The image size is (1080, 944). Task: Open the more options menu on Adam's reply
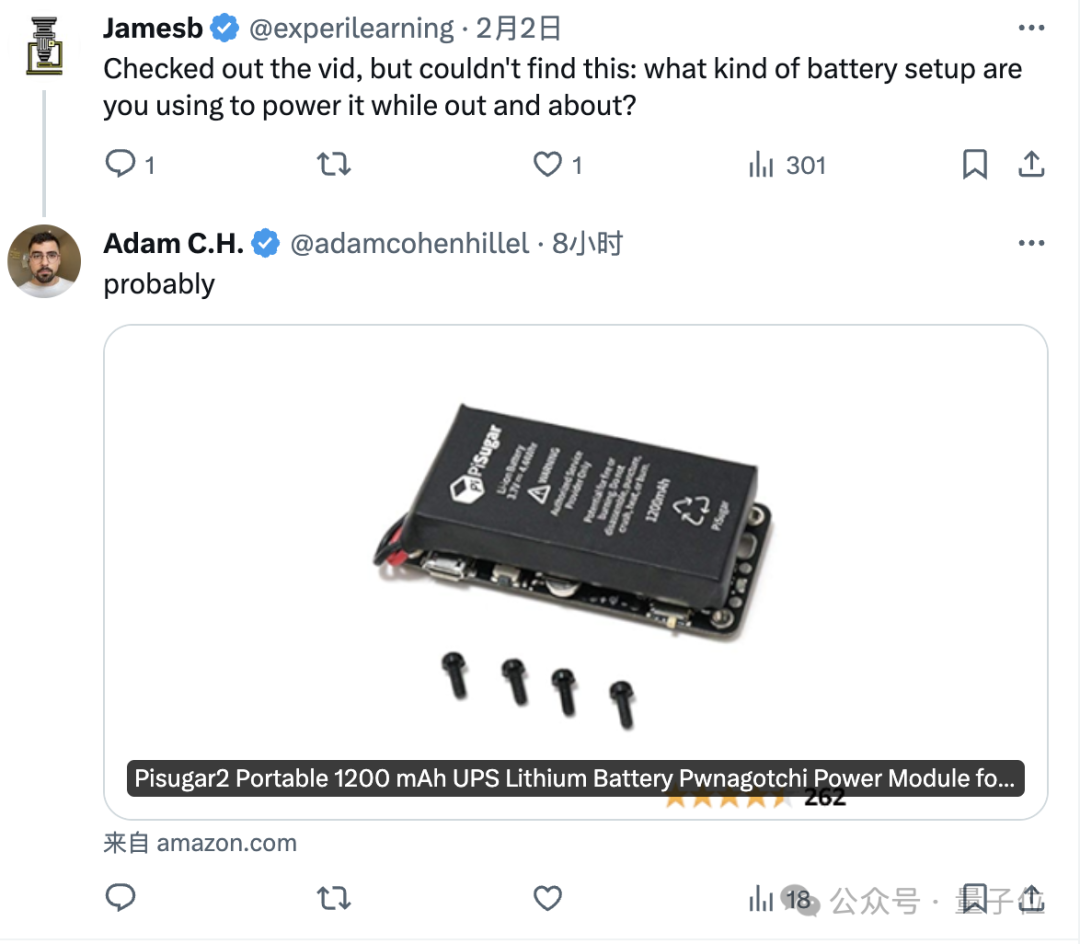[x=1031, y=242]
